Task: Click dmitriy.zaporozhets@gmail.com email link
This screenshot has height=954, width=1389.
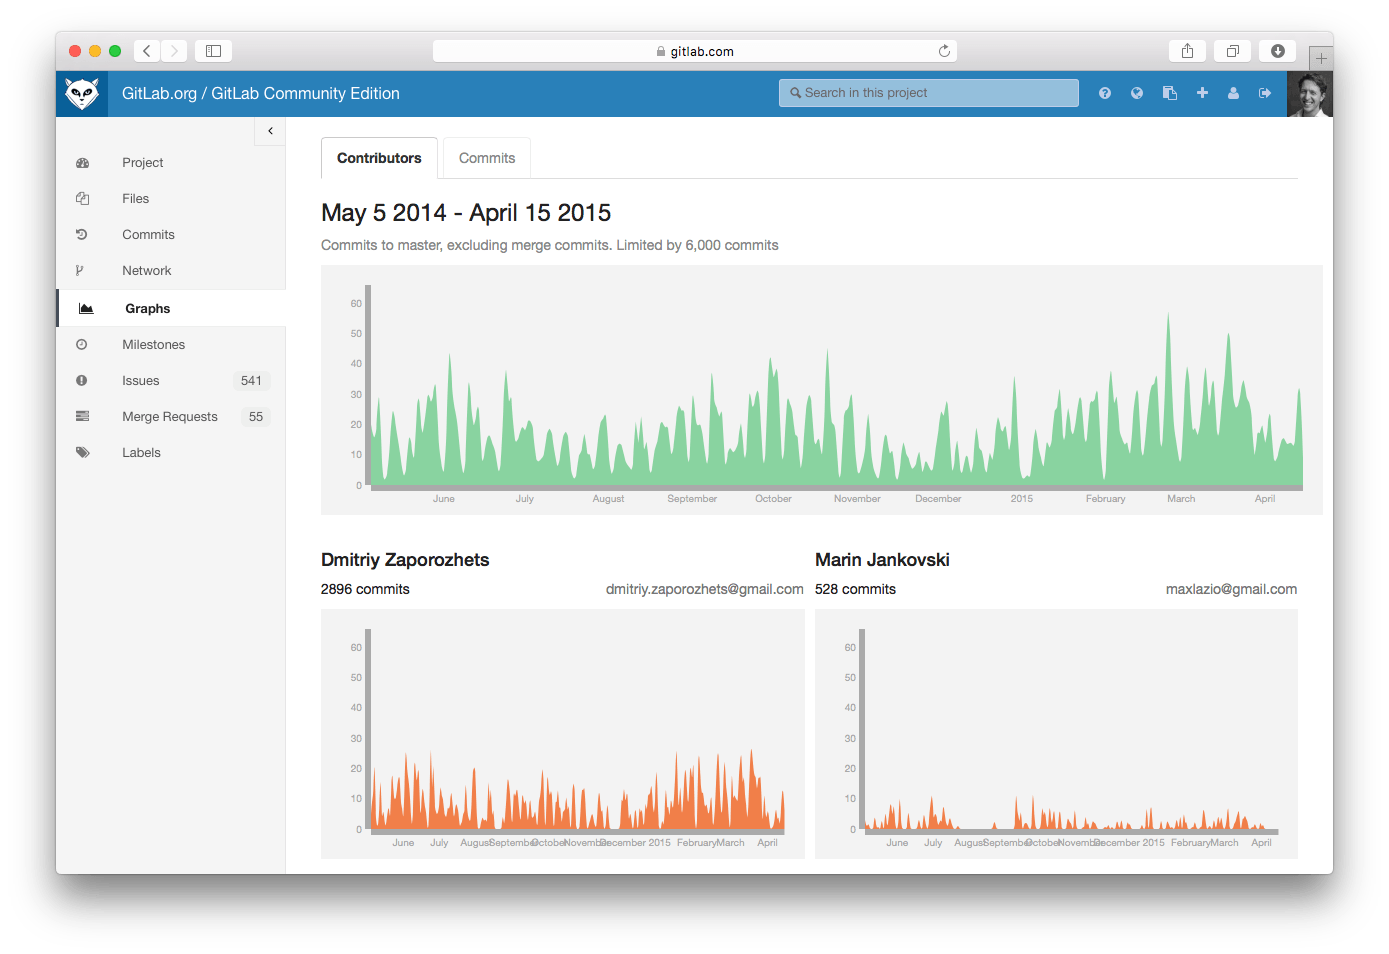Action: pos(705,589)
